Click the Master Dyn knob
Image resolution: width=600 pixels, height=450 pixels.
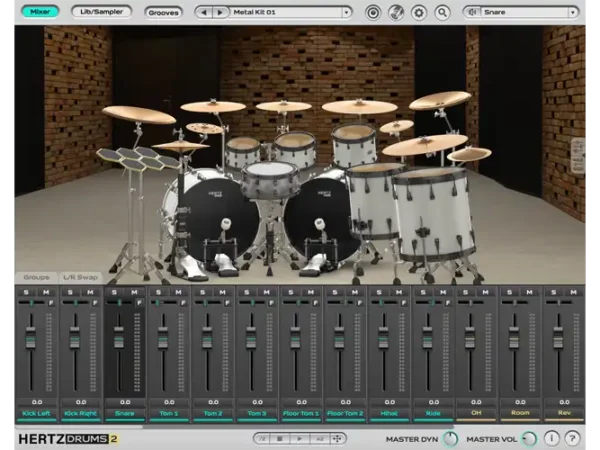450,439
